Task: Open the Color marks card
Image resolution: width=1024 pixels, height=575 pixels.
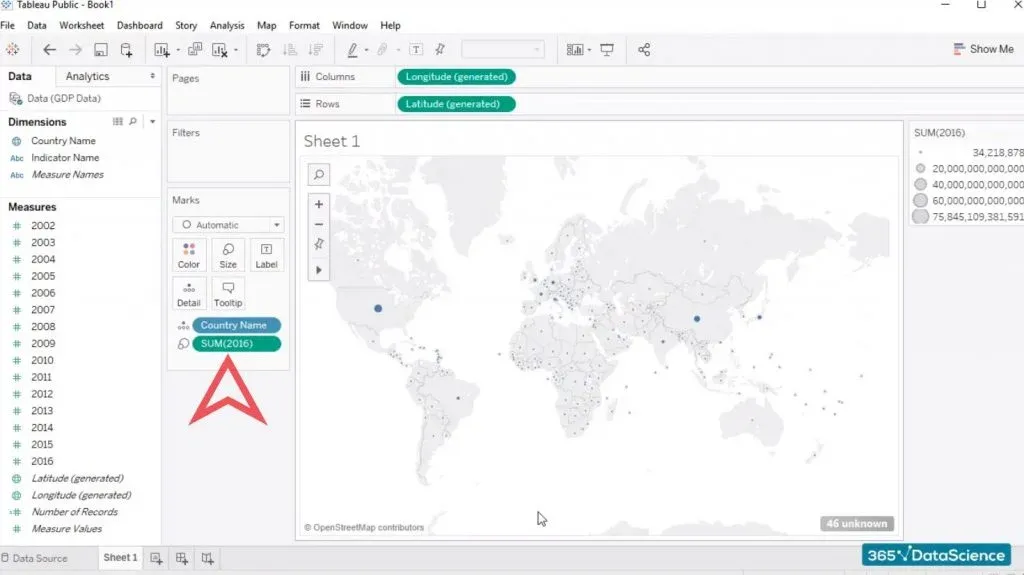Action: [189, 255]
